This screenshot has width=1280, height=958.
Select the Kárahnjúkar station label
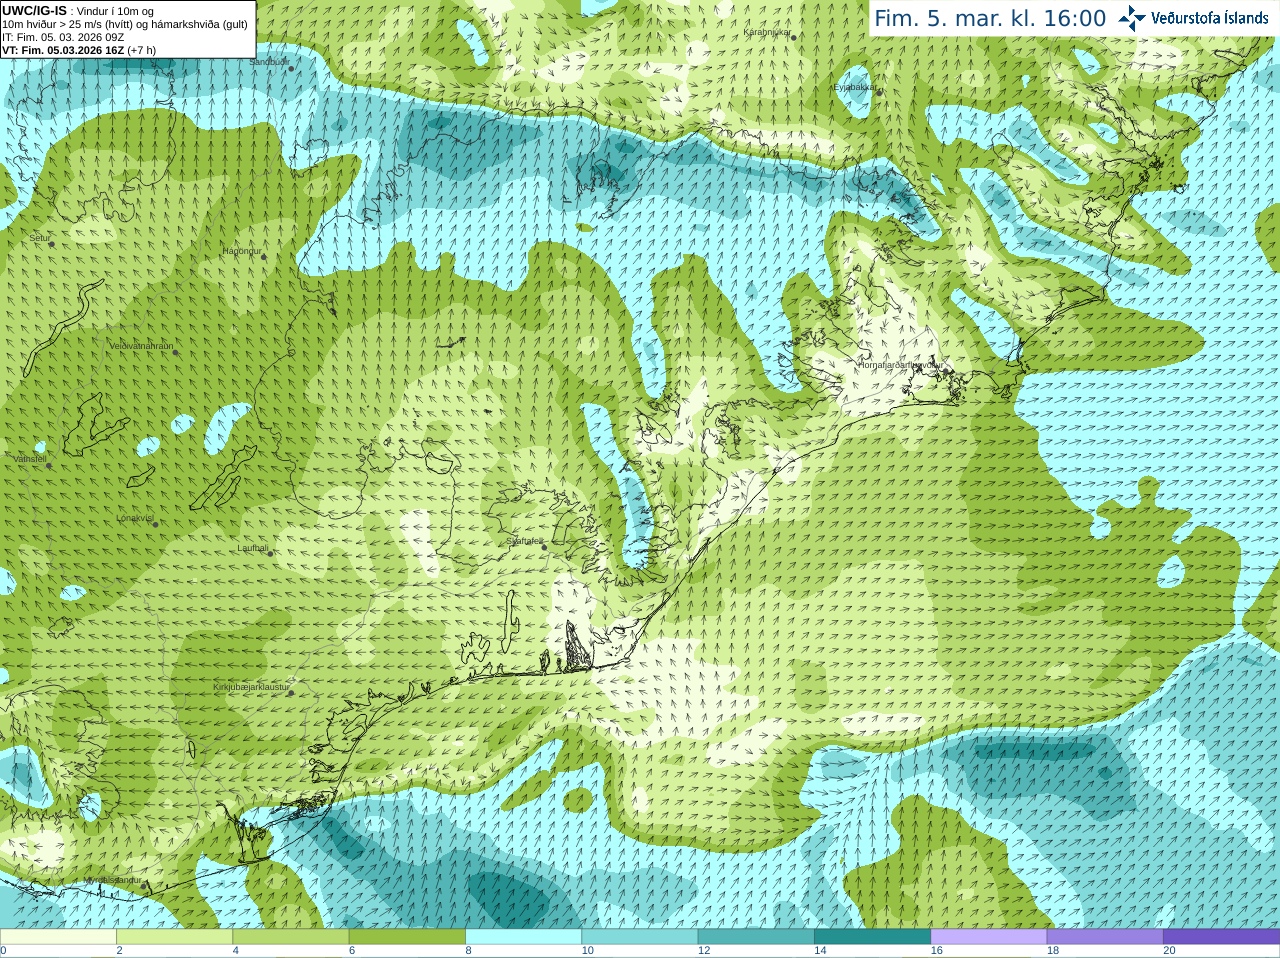click(x=767, y=32)
